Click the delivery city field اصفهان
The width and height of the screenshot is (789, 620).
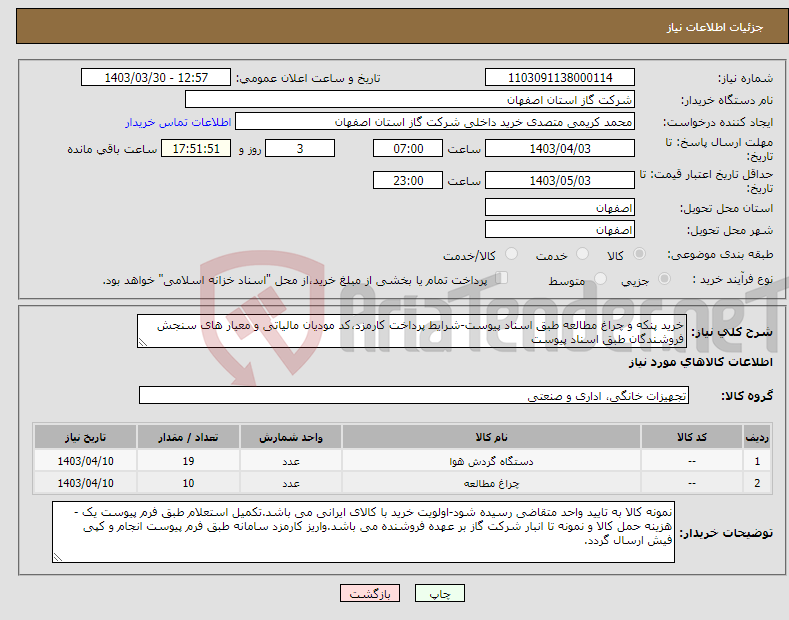pos(560,229)
